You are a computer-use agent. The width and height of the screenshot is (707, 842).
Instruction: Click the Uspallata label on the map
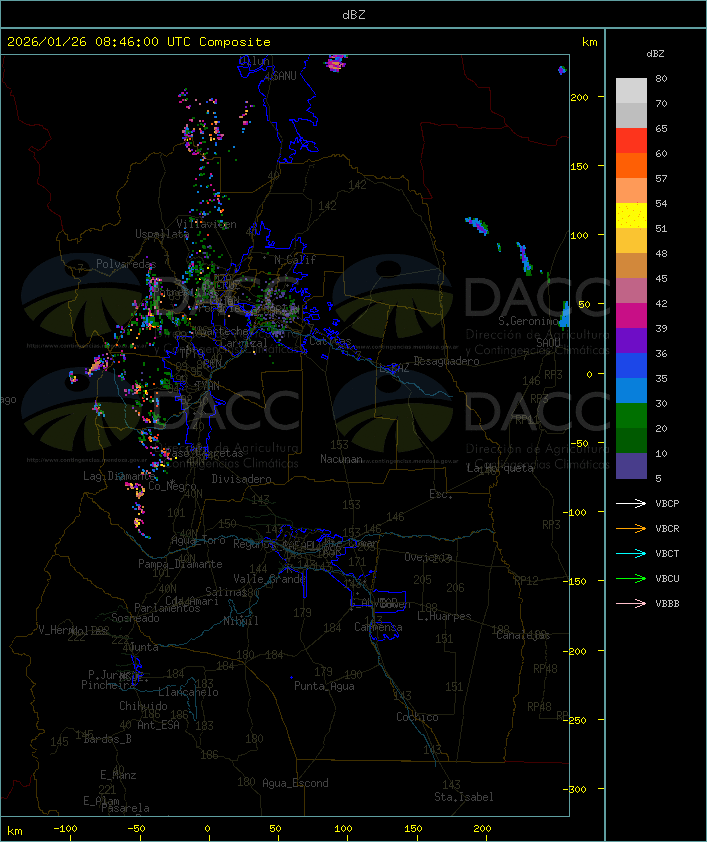162,234
